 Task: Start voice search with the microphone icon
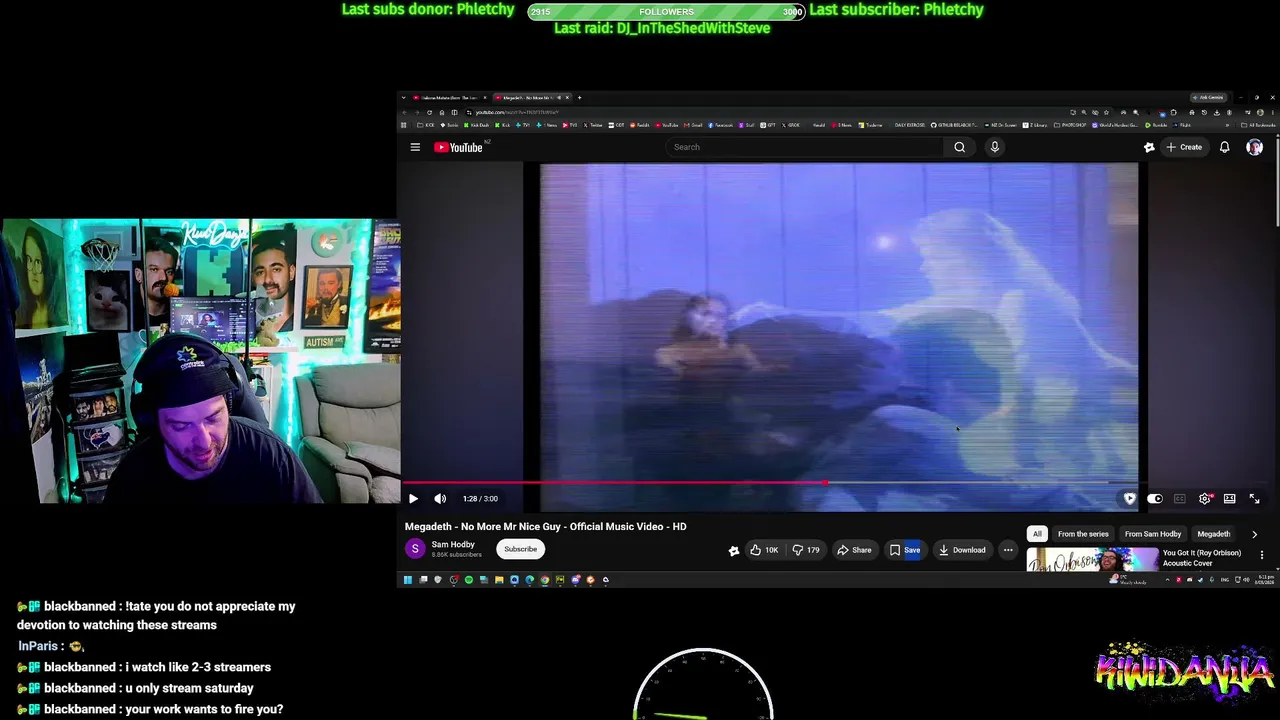click(994, 147)
